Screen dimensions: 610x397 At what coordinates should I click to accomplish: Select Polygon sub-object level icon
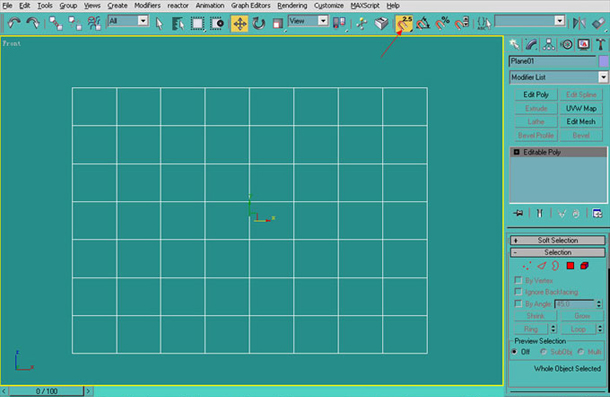(570, 266)
